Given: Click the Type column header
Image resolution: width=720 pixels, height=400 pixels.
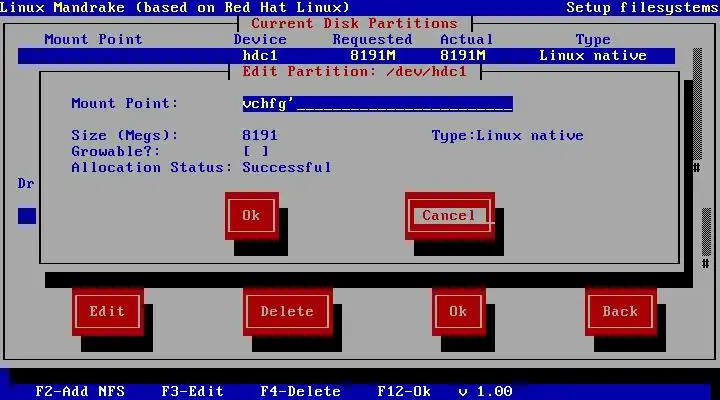Looking at the screenshot, I should click(593, 40).
